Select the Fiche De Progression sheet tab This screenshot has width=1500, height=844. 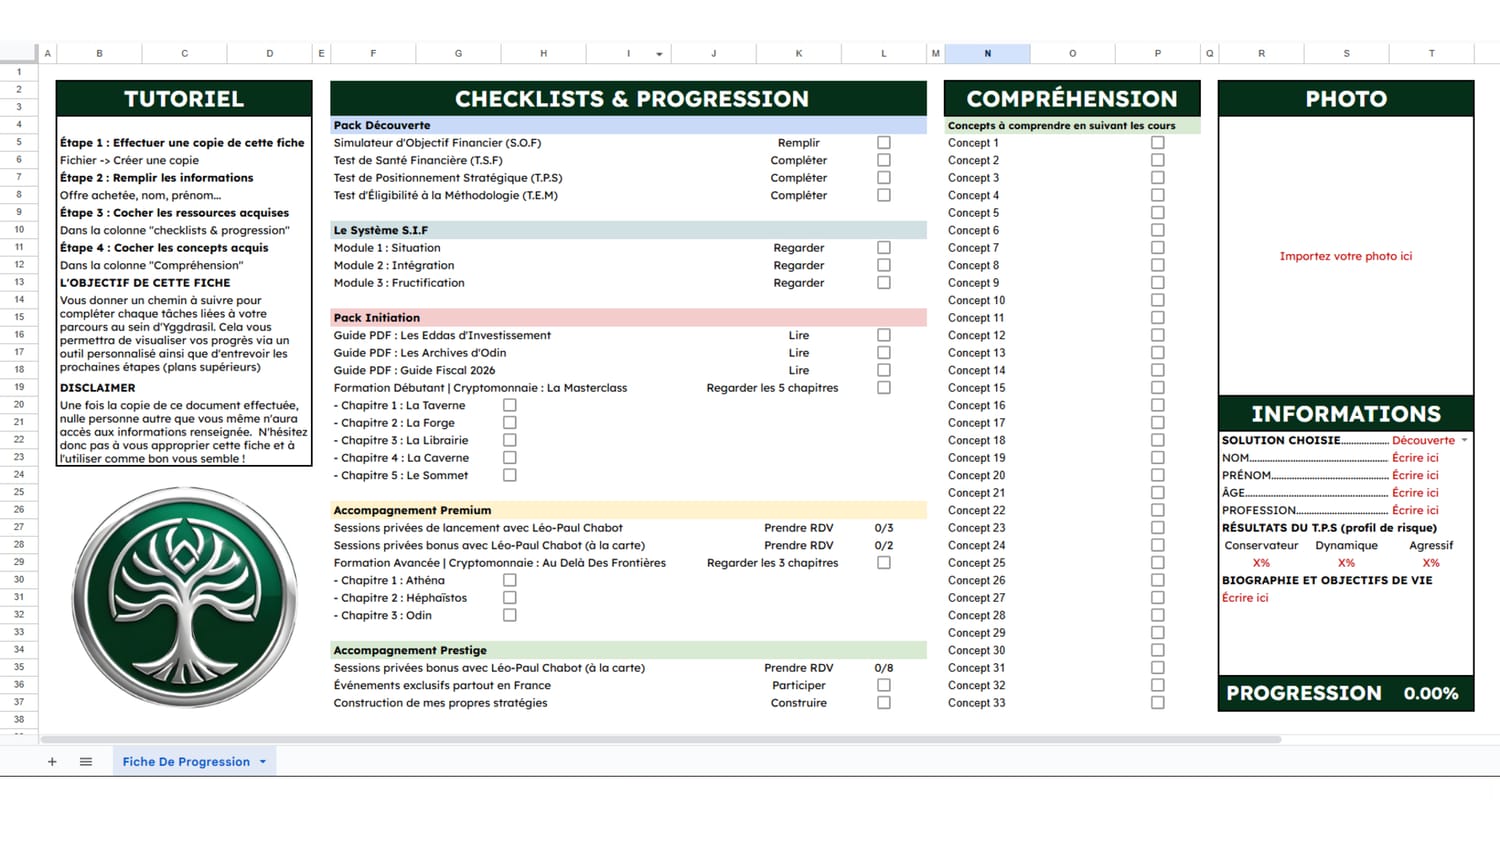tap(186, 762)
